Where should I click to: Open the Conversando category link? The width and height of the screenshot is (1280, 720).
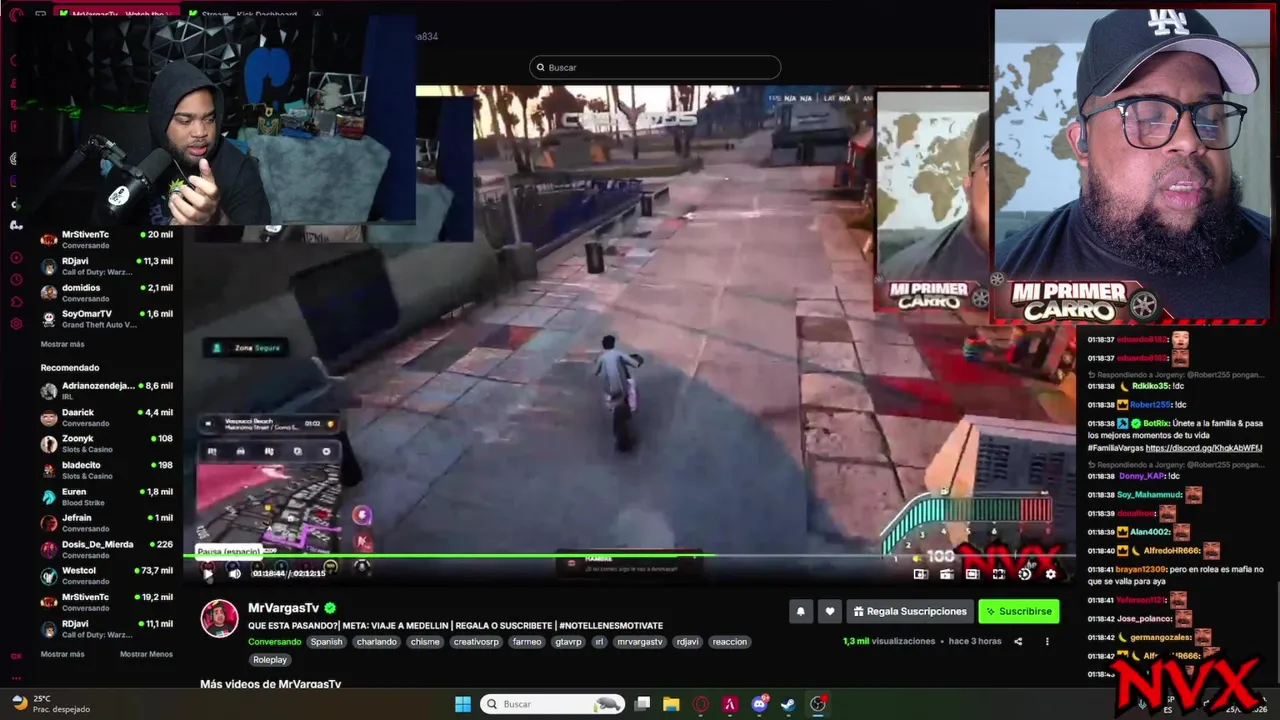point(275,642)
